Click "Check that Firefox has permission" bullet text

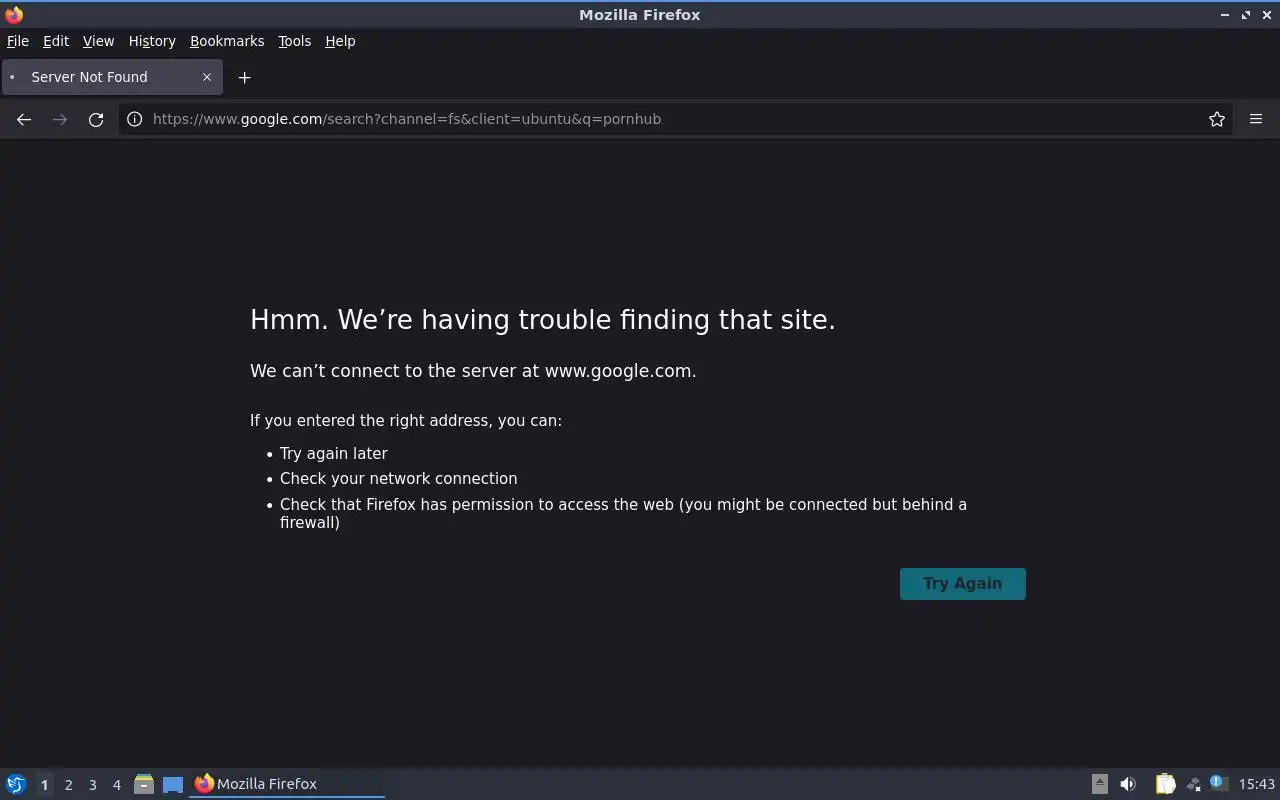coord(623,513)
